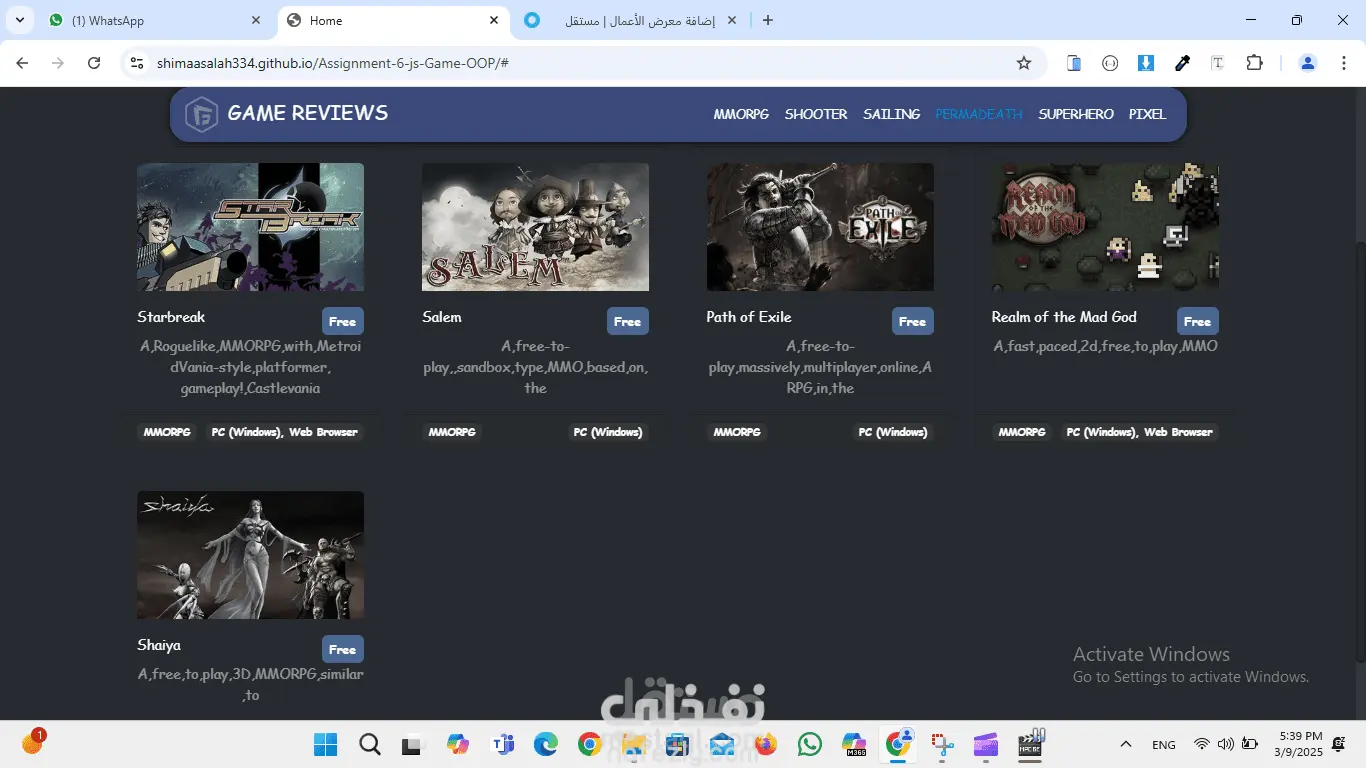Open the clock and date panel
This screenshot has width=1366, height=768.
coord(1299,744)
